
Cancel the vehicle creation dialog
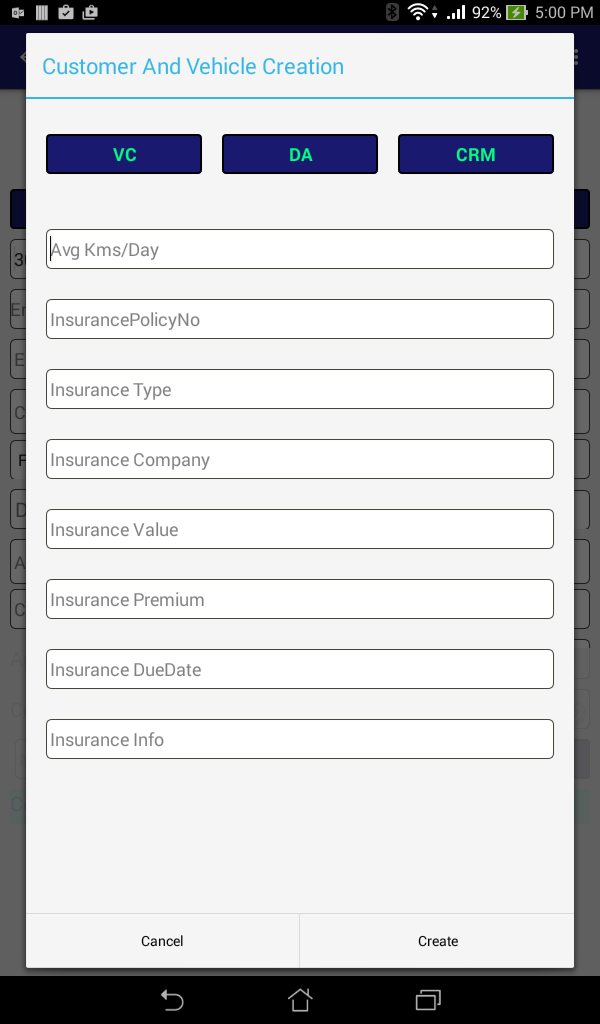pyautogui.click(x=163, y=940)
